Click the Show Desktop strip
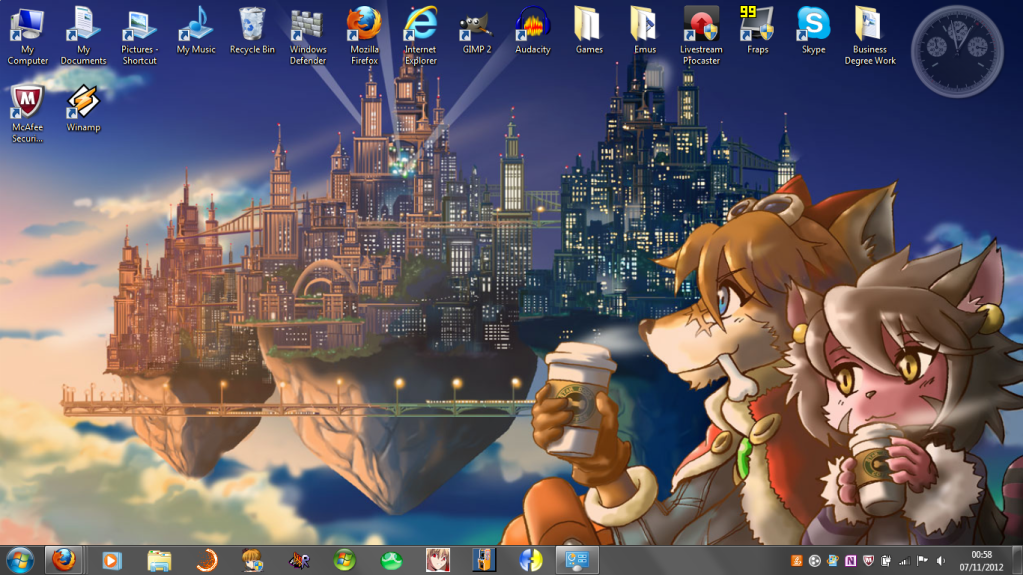This screenshot has width=1023, height=575. [x=1017, y=561]
